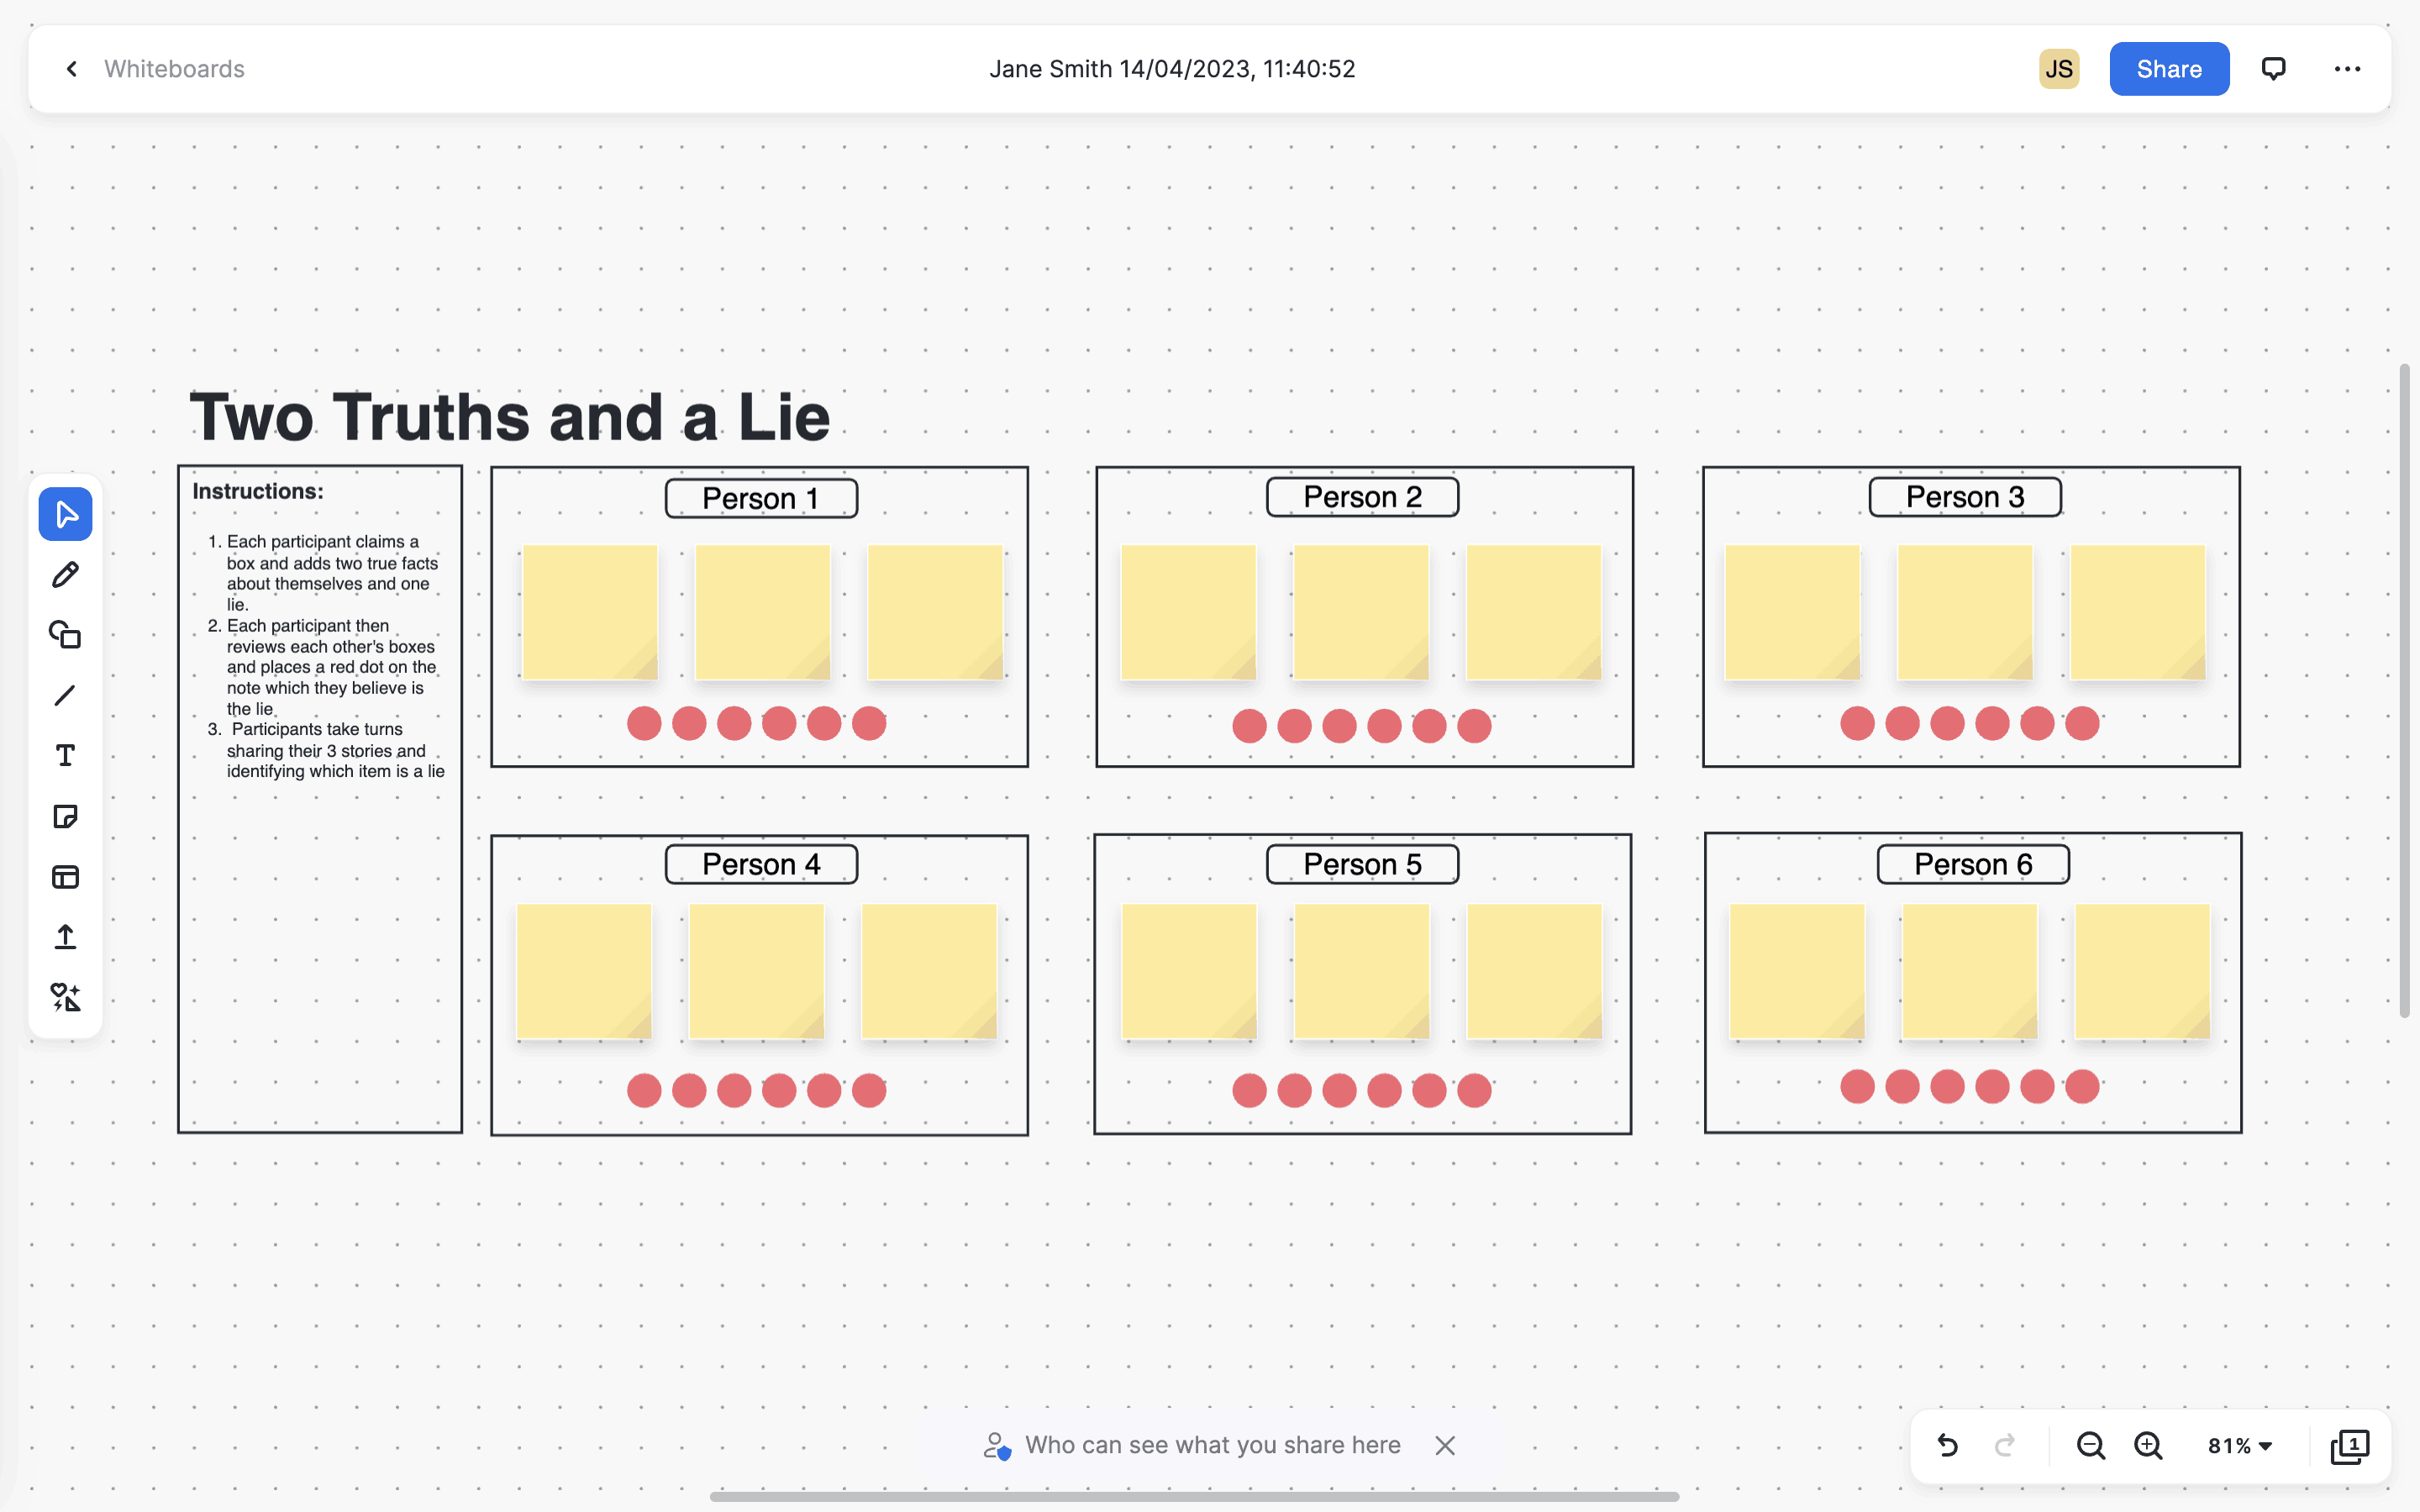Undo the last action

coord(1947,1446)
